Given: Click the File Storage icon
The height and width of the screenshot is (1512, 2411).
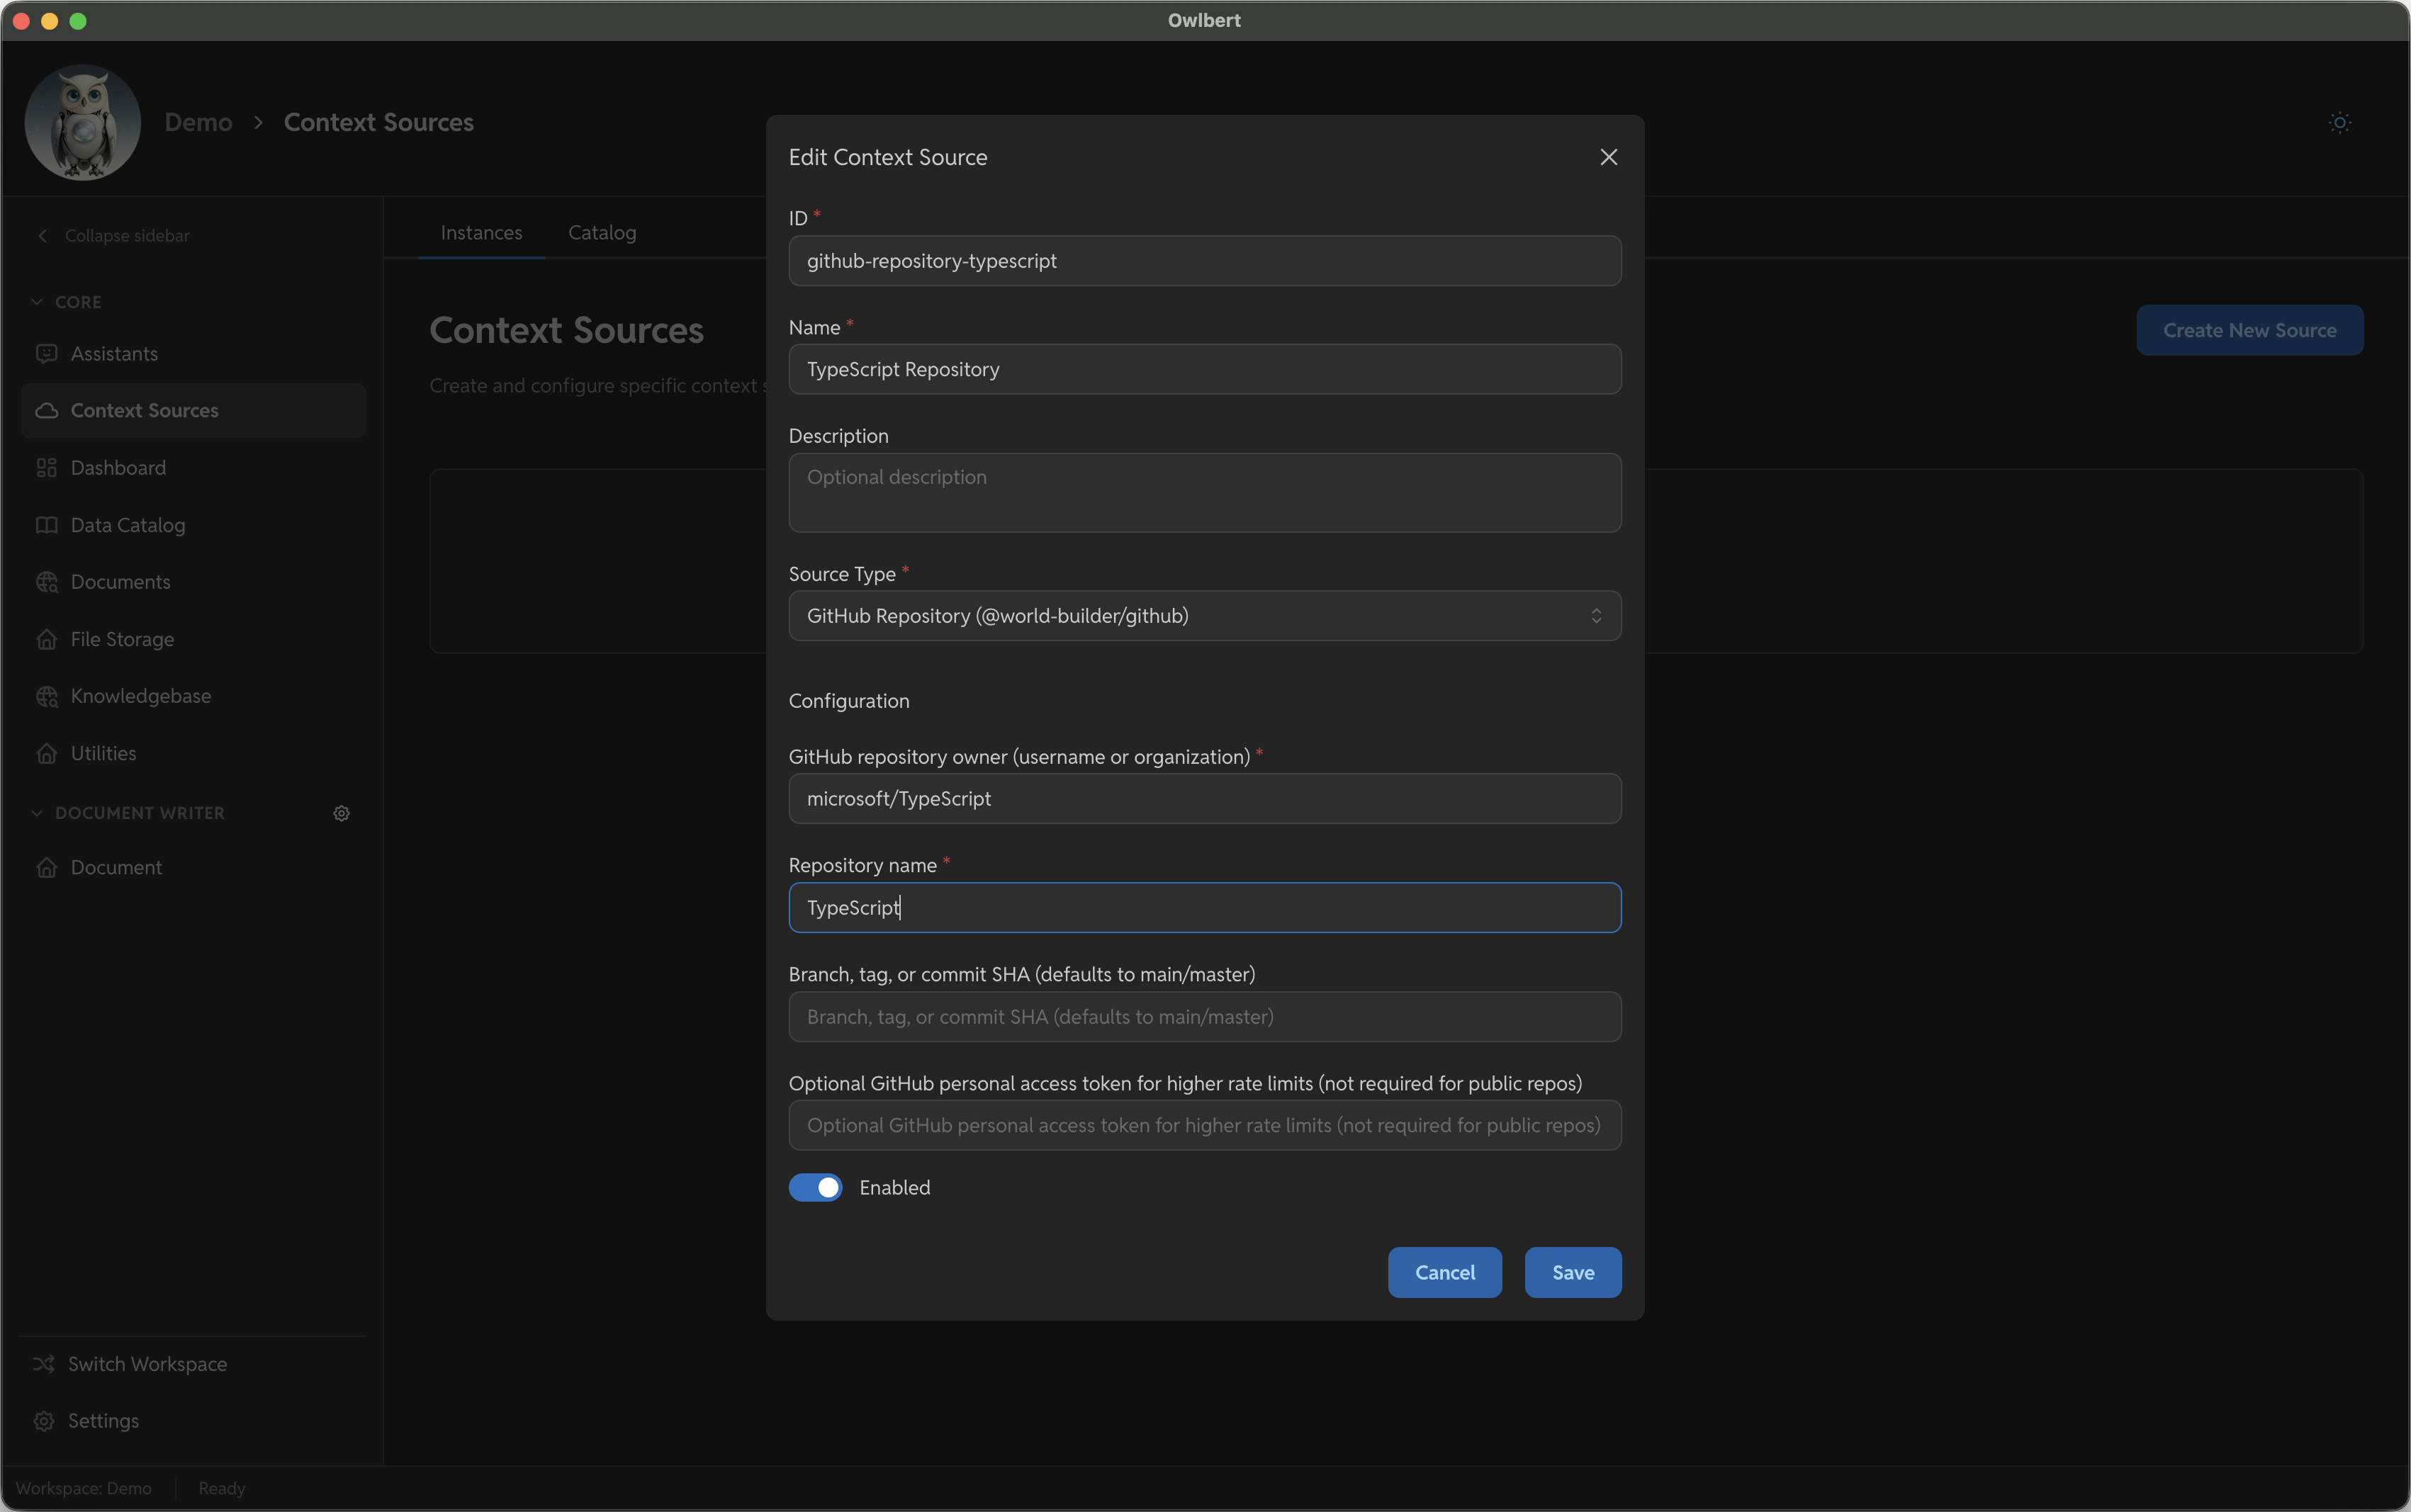Looking at the screenshot, I should (46, 639).
